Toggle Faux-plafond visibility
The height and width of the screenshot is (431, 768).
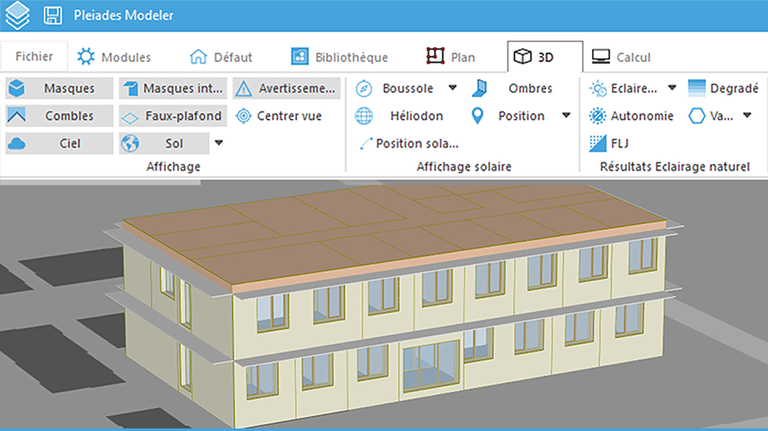pyautogui.click(x=172, y=116)
